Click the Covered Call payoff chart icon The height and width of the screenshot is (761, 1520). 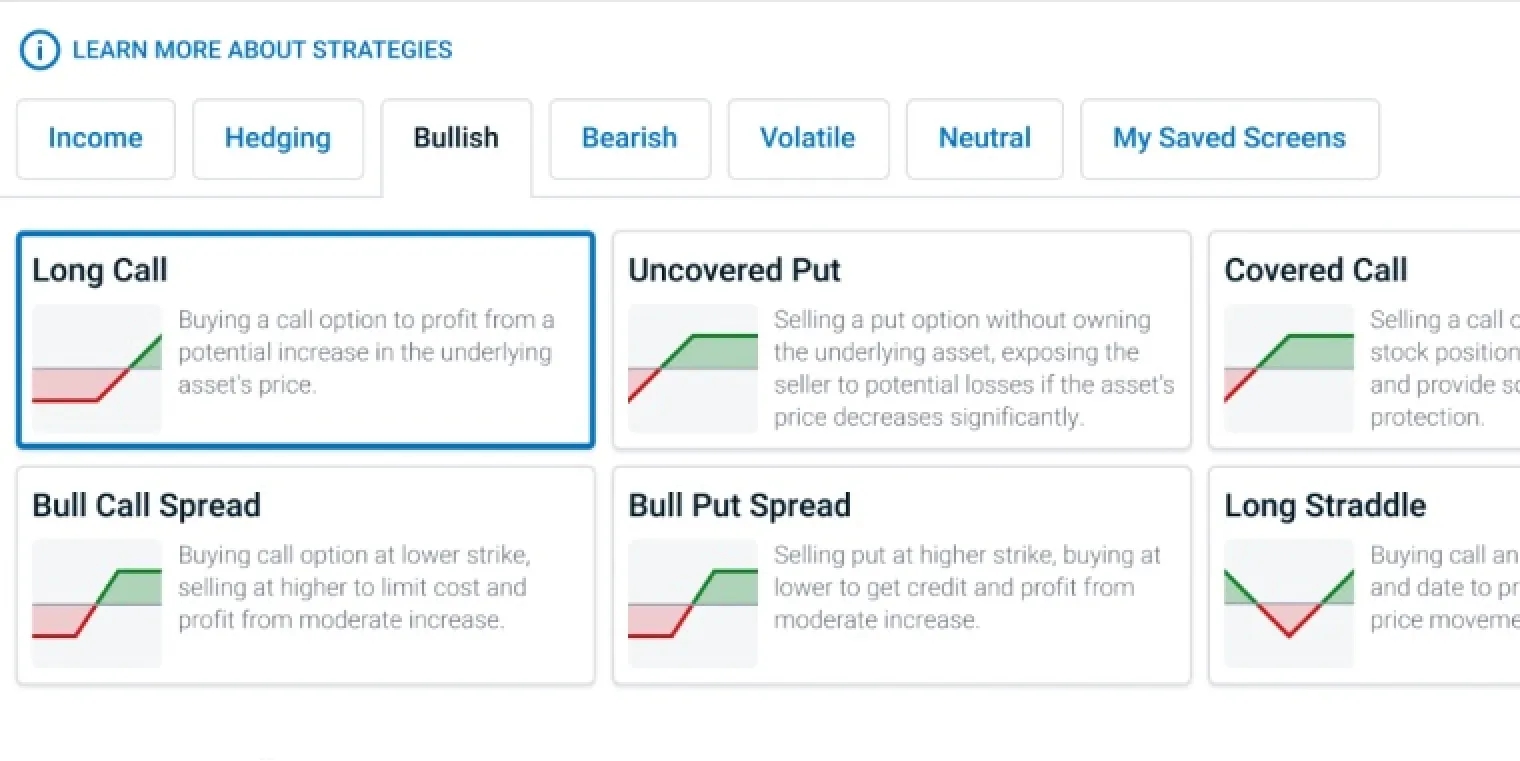click(1289, 368)
